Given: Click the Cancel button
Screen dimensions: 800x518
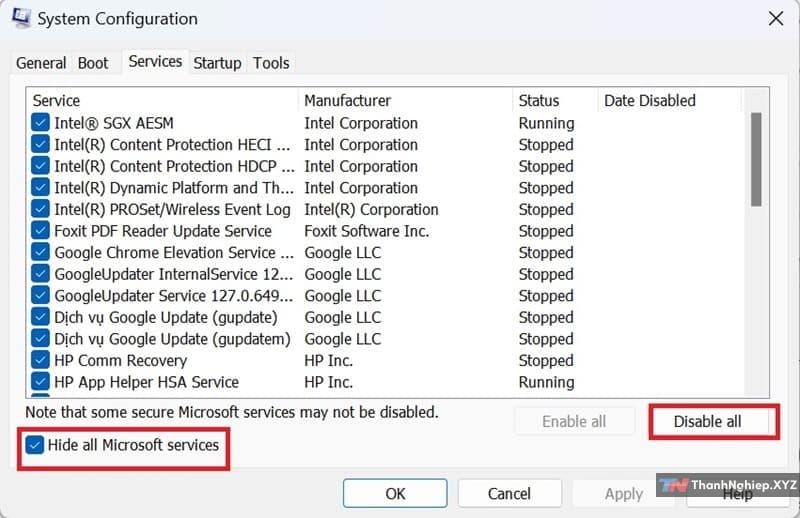Looking at the screenshot, I should tap(509, 494).
